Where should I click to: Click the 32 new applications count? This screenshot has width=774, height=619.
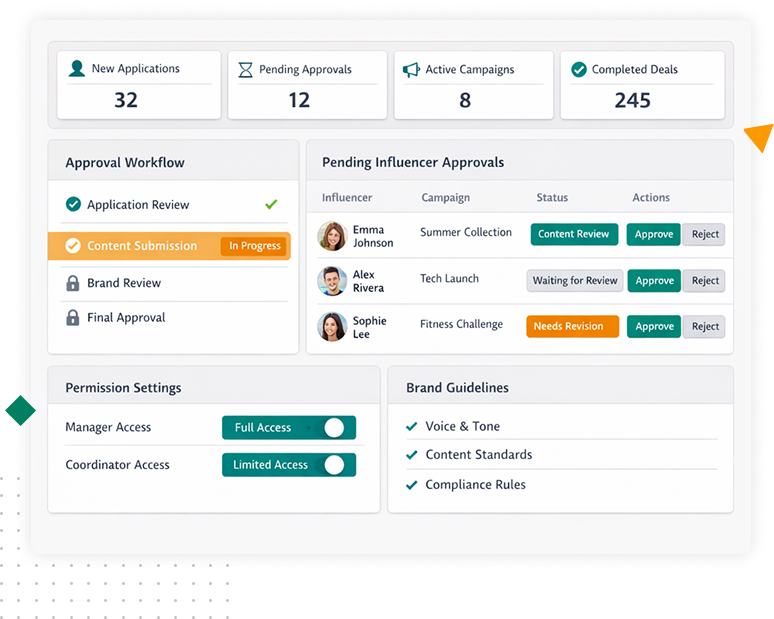[126, 100]
